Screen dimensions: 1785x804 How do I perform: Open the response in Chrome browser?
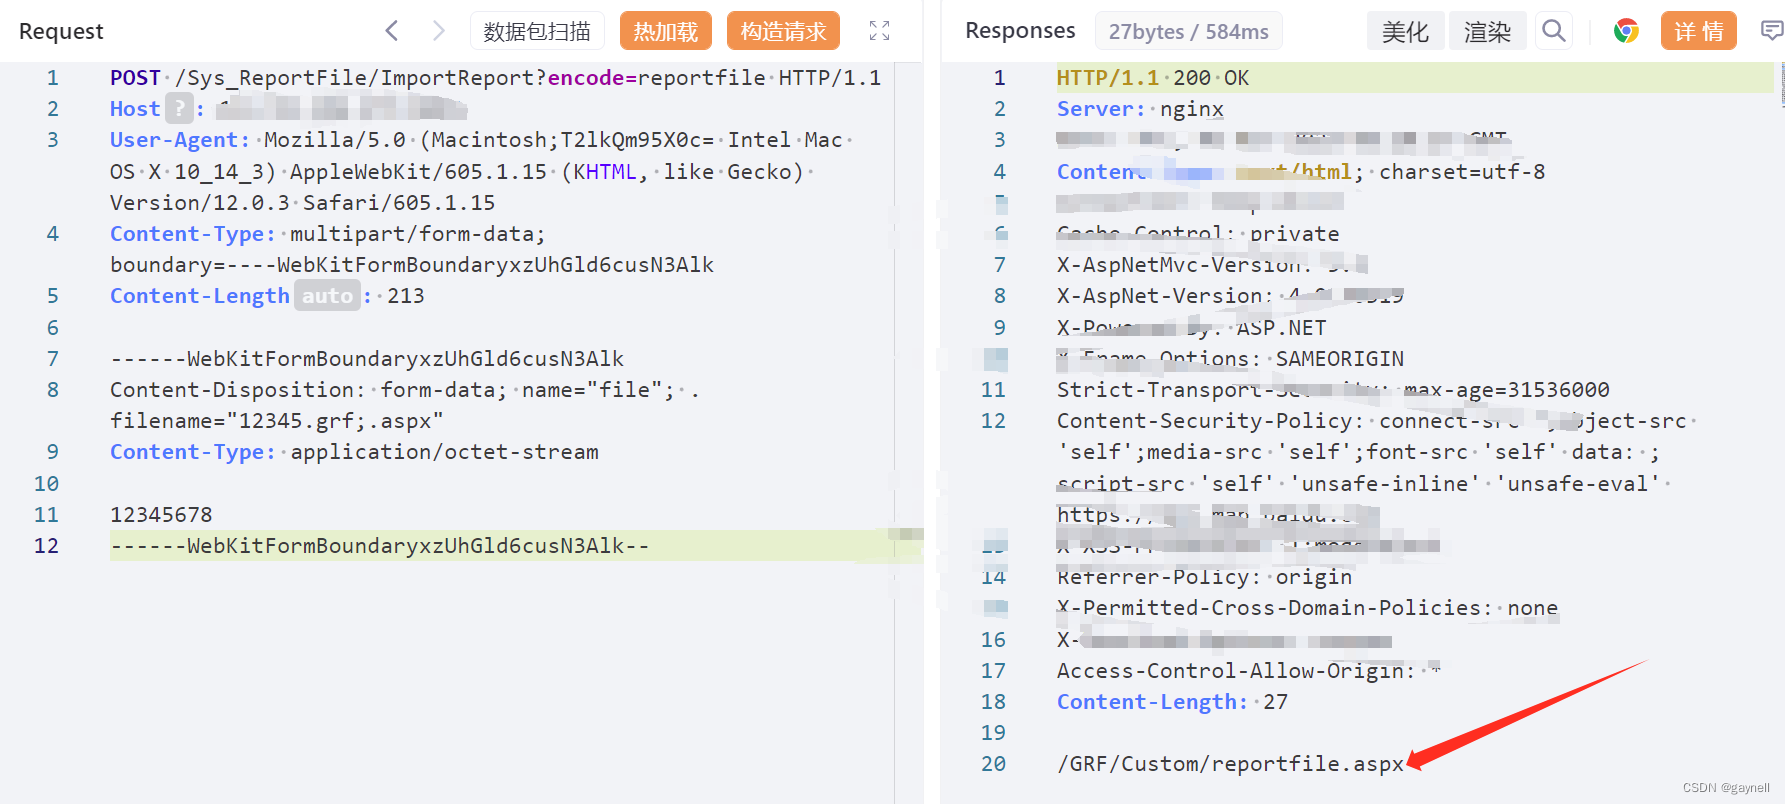click(1626, 31)
